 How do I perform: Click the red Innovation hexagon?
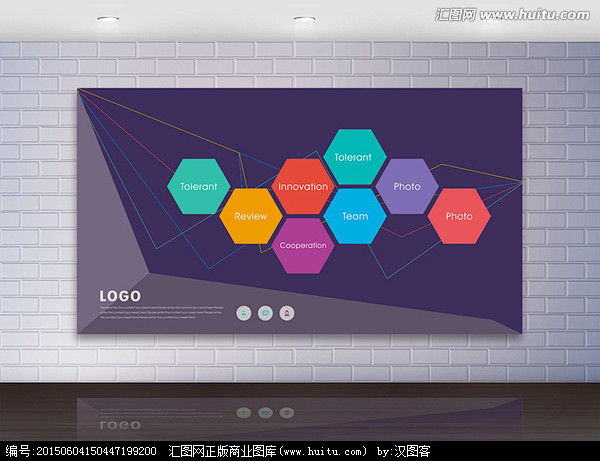coord(302,186)
